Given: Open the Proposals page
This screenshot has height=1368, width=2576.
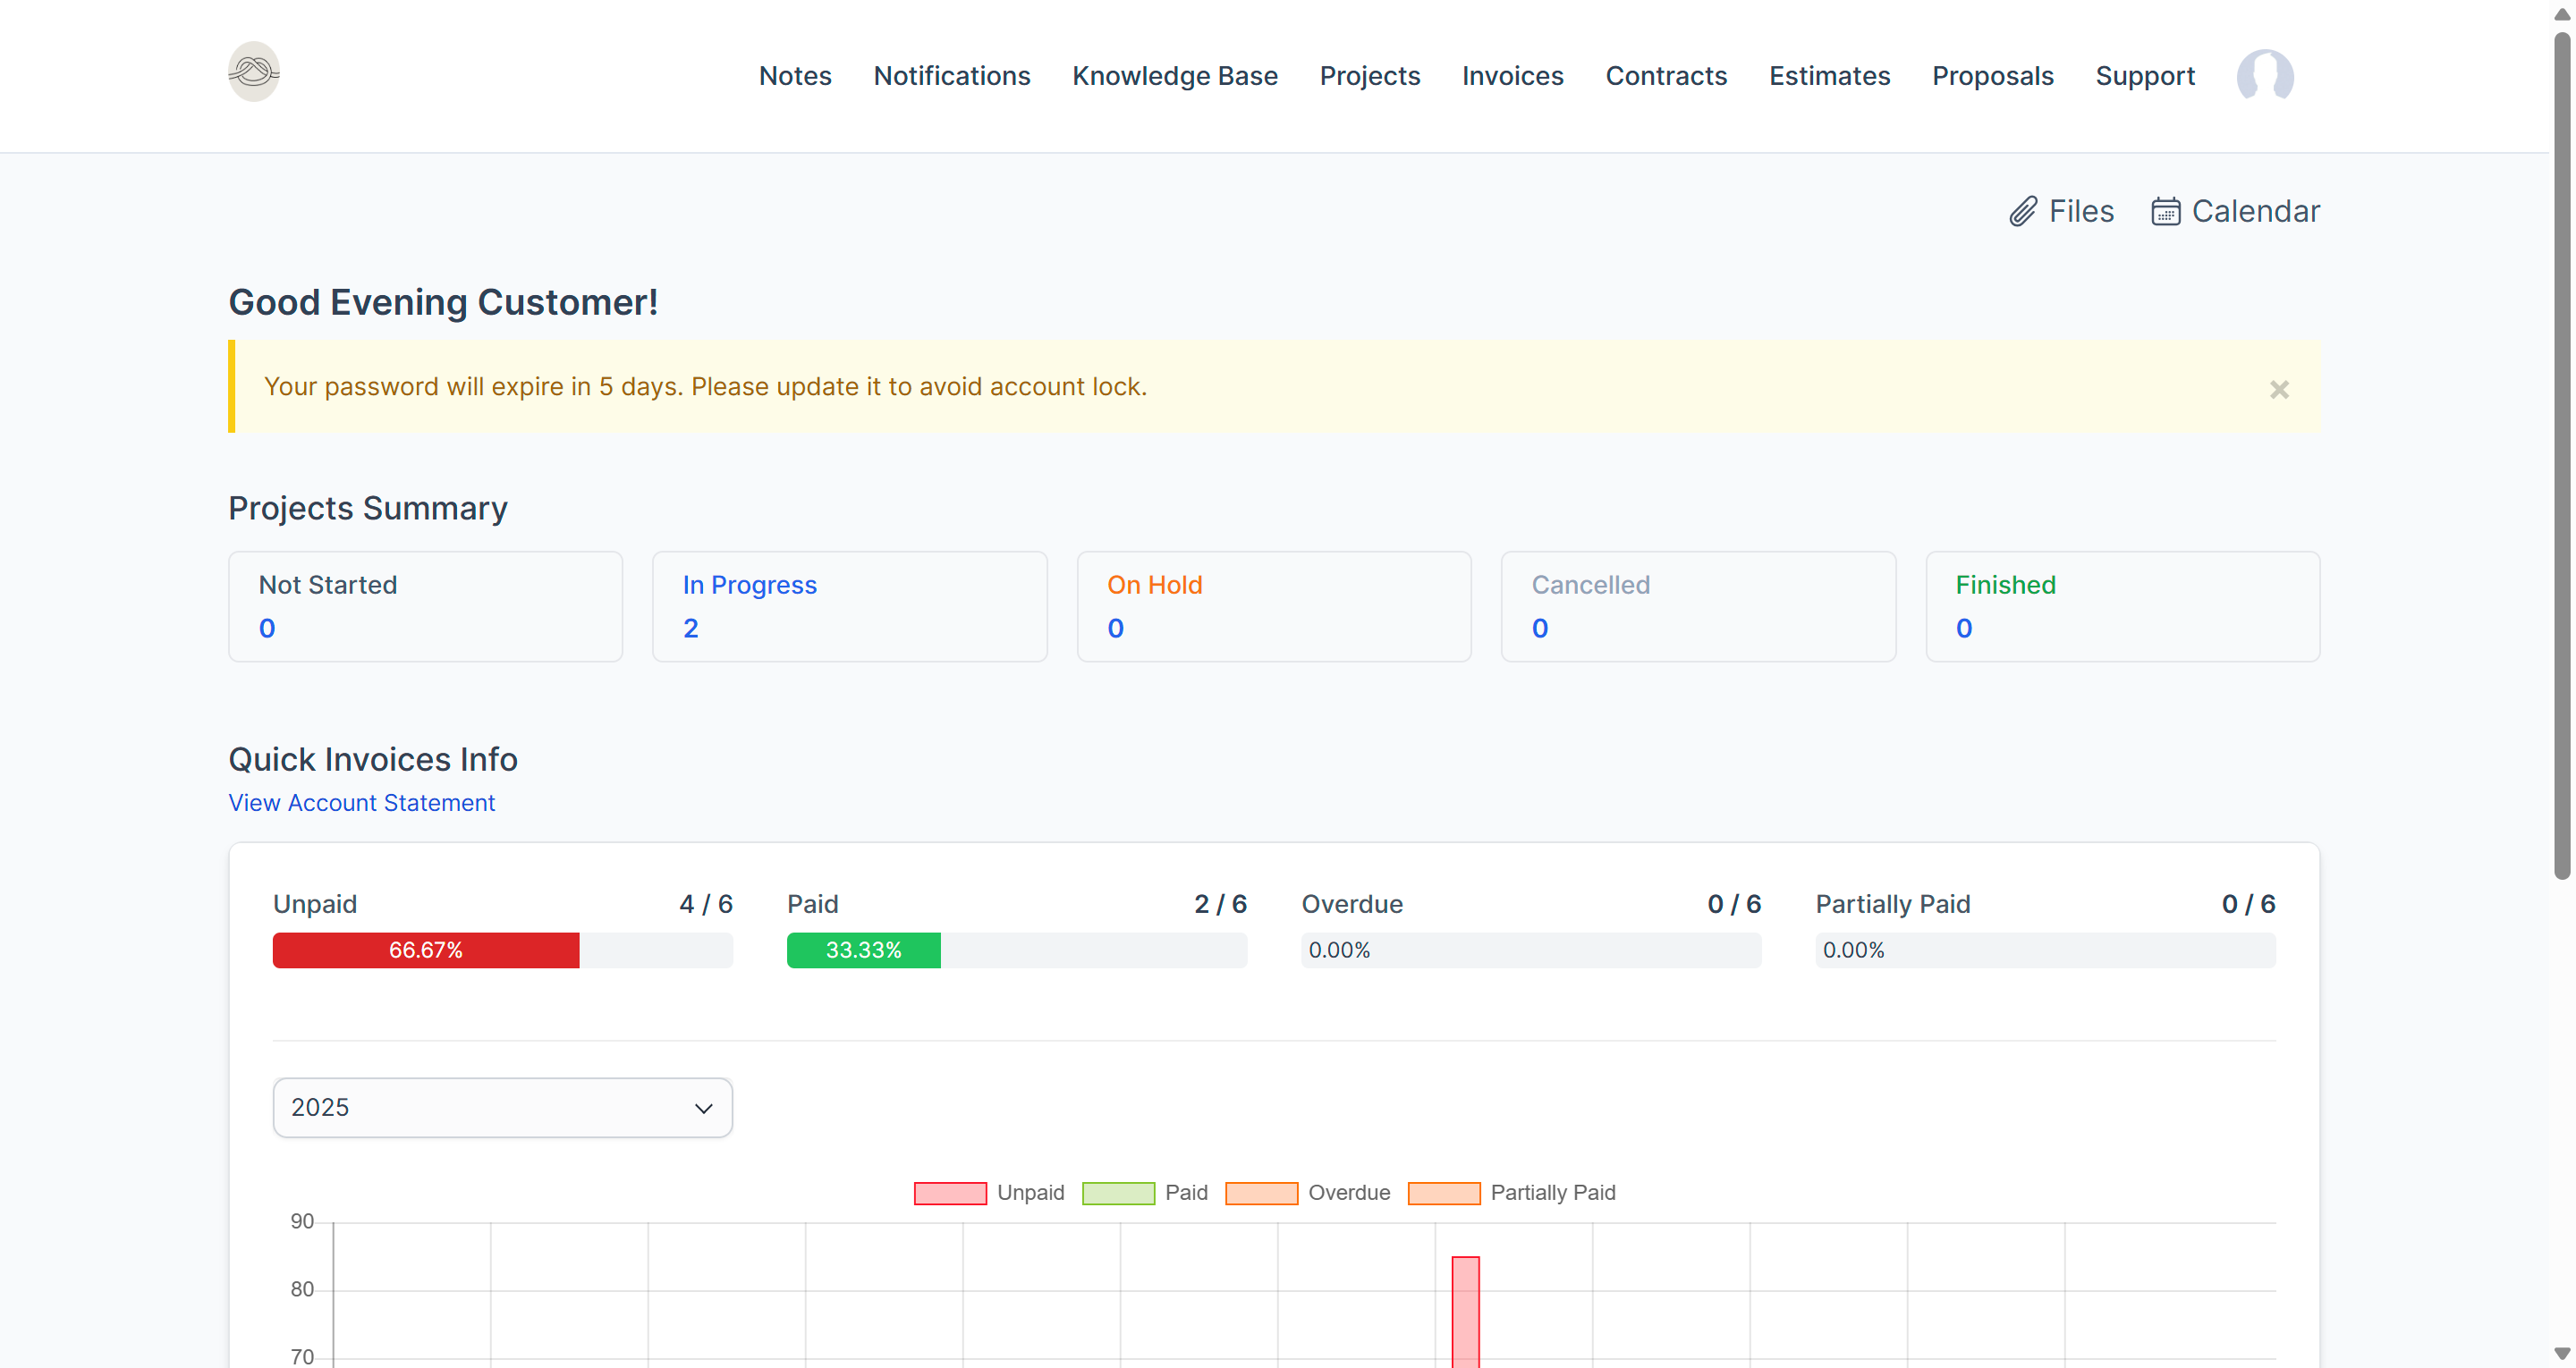Looking at the screenshot, I should click(x=1992, y=75).
